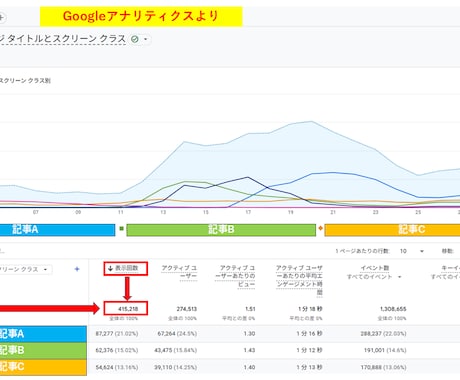Click the date 11 on chart axis
Viewport: 460px width, 380px height.
[x=121, y=212]
